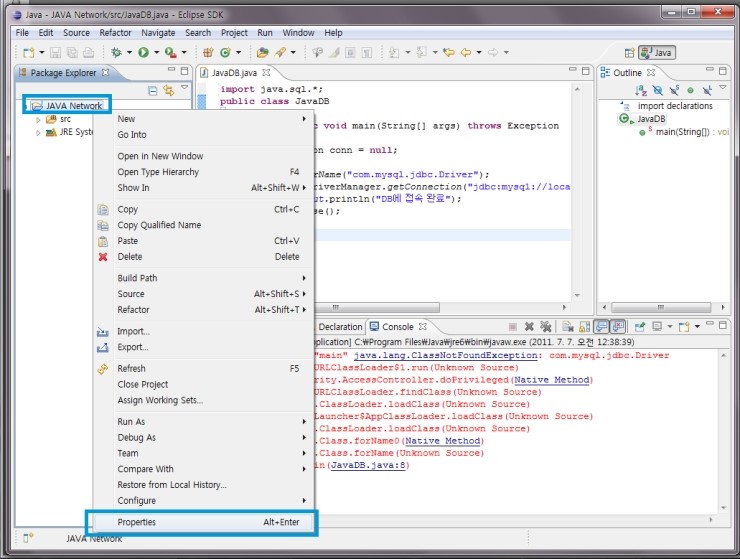Viewport: 740px width, 559px height.
Task: Start debugging with the bug icon
Action: (116, 52)
